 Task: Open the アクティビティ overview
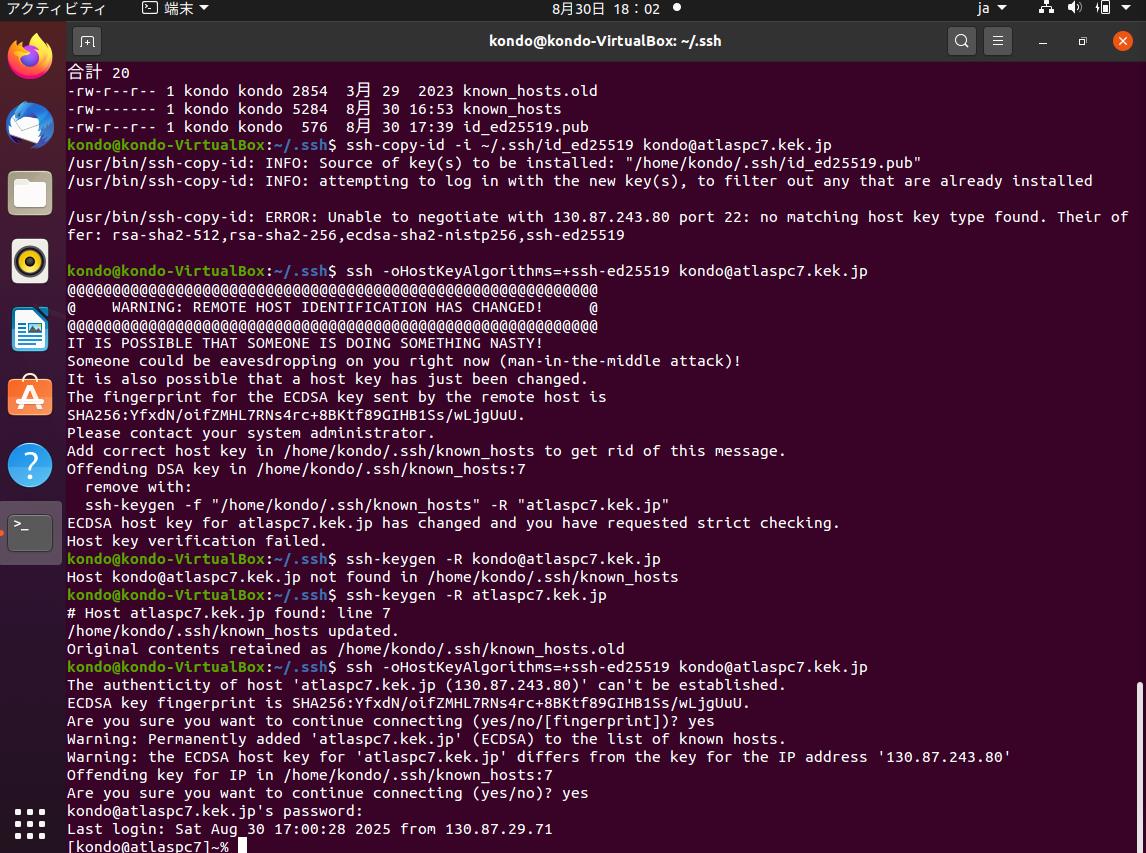(56, 9)
